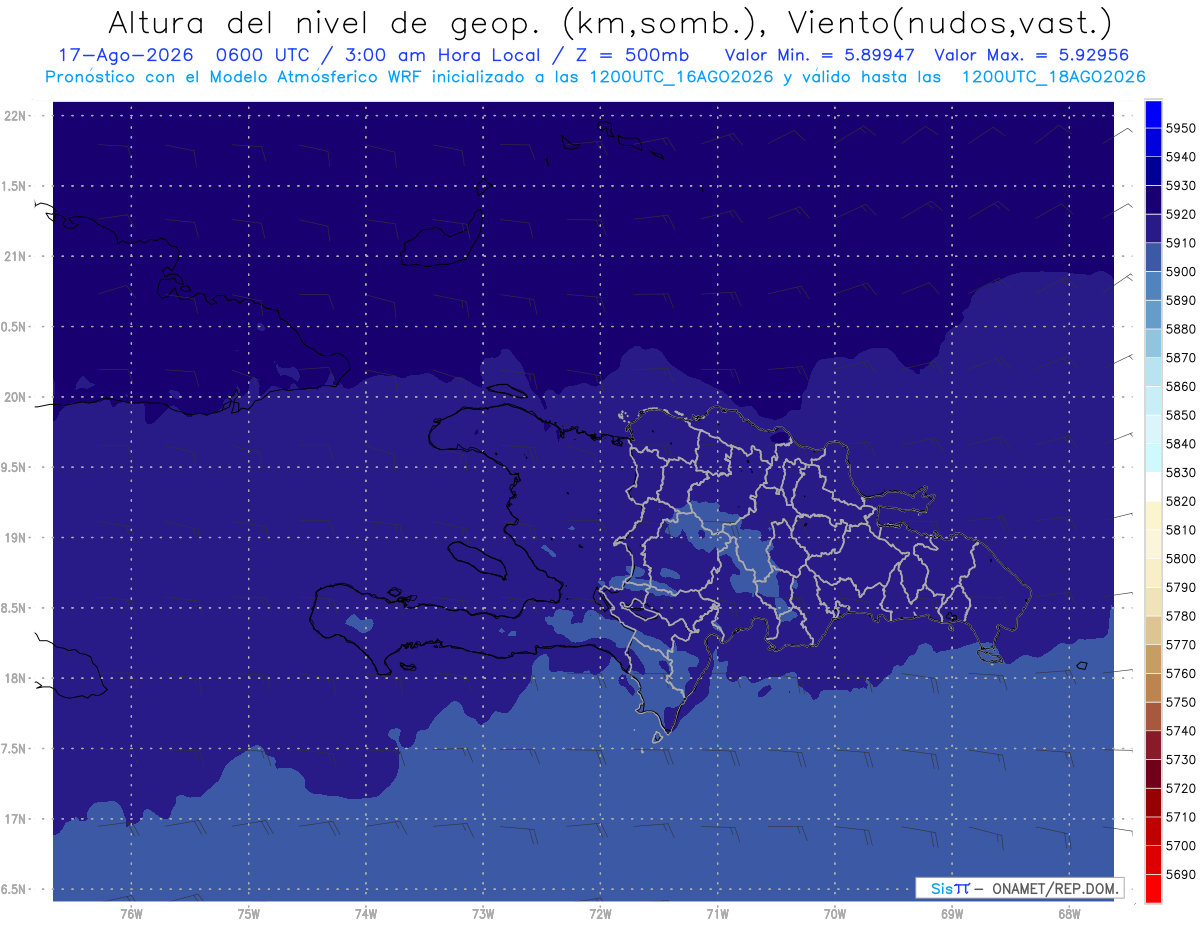
Task: Click the legend swatch between 5900 and 5910
Action: click(x=1153, y=257)
